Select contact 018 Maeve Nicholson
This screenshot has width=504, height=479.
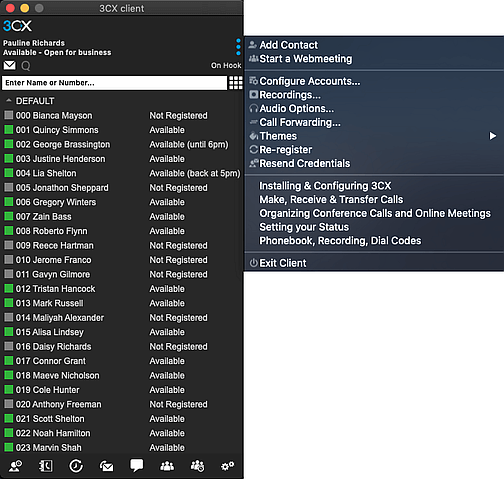pyautogui.click(x=122, y=375)
